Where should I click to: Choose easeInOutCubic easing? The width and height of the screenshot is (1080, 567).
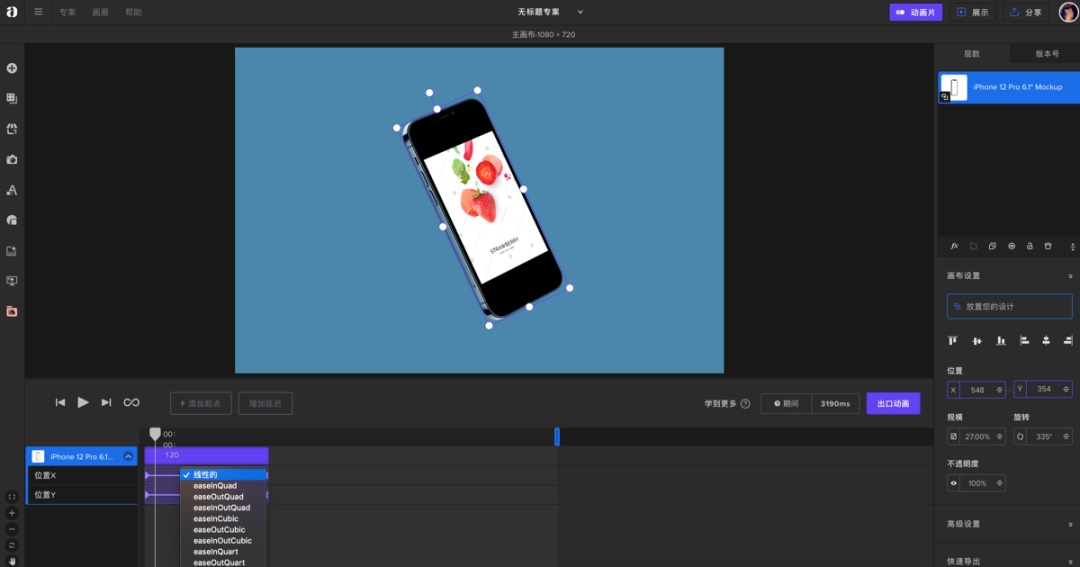223,541
